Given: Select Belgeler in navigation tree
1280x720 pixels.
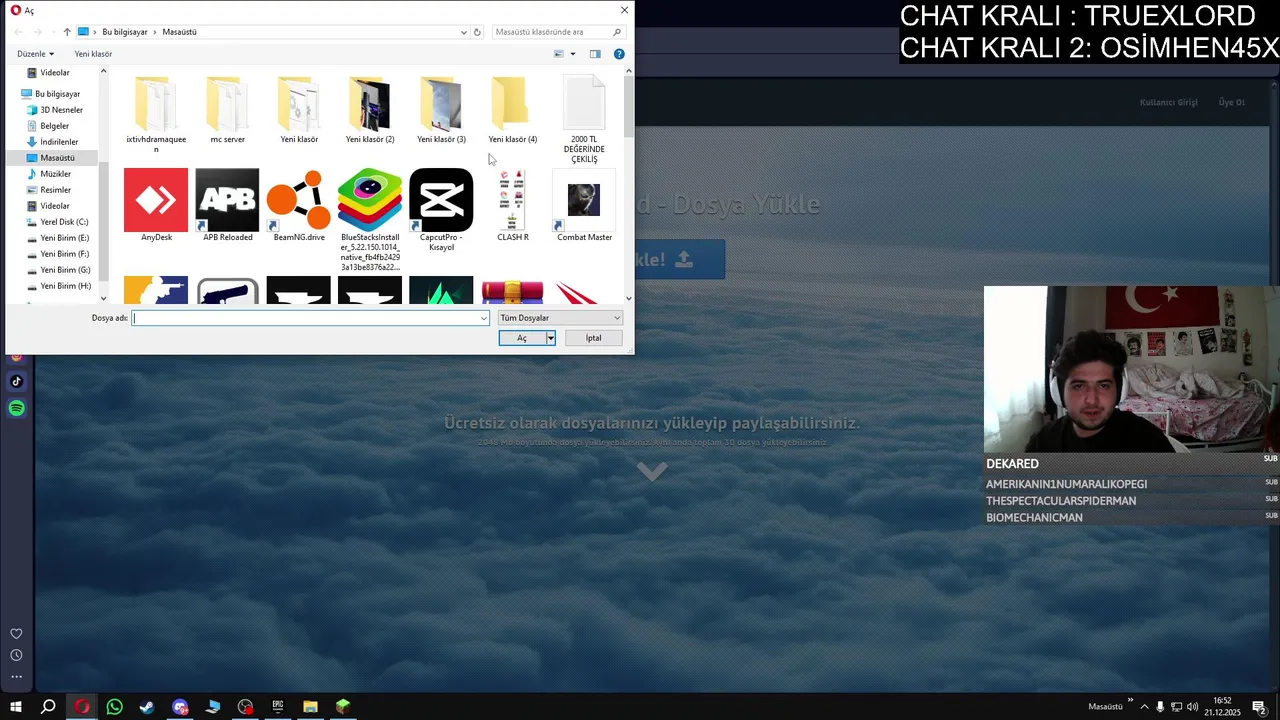Looking at the screenshot, I should click(54, 126).
